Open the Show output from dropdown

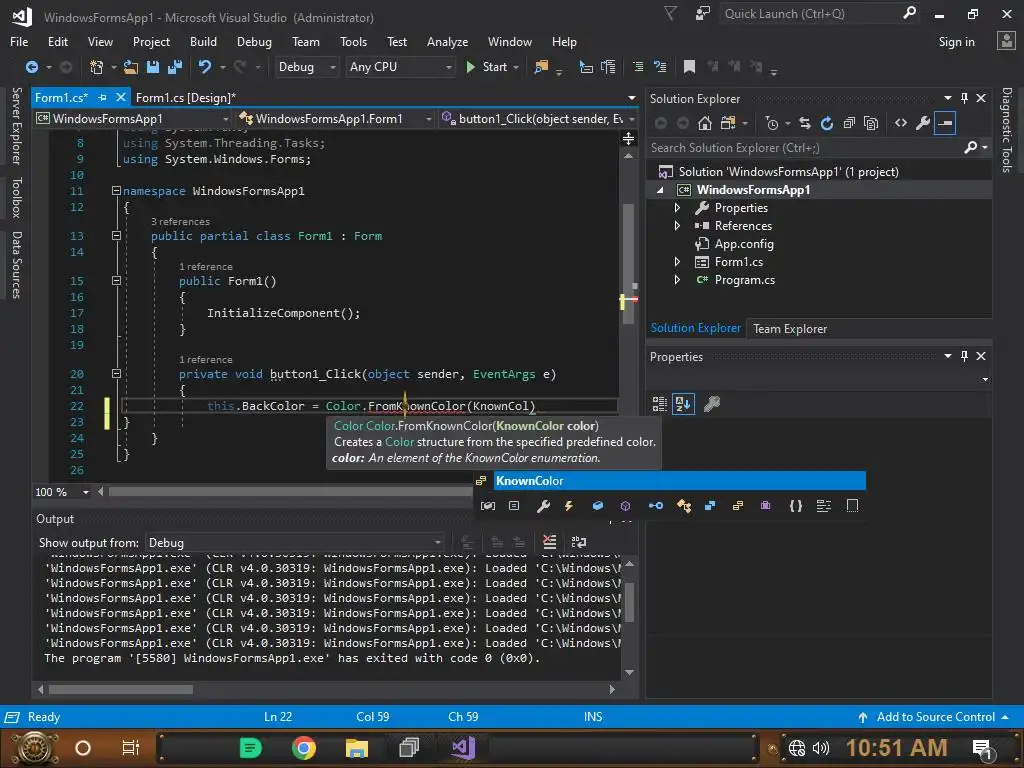click(x=295, y=543)
